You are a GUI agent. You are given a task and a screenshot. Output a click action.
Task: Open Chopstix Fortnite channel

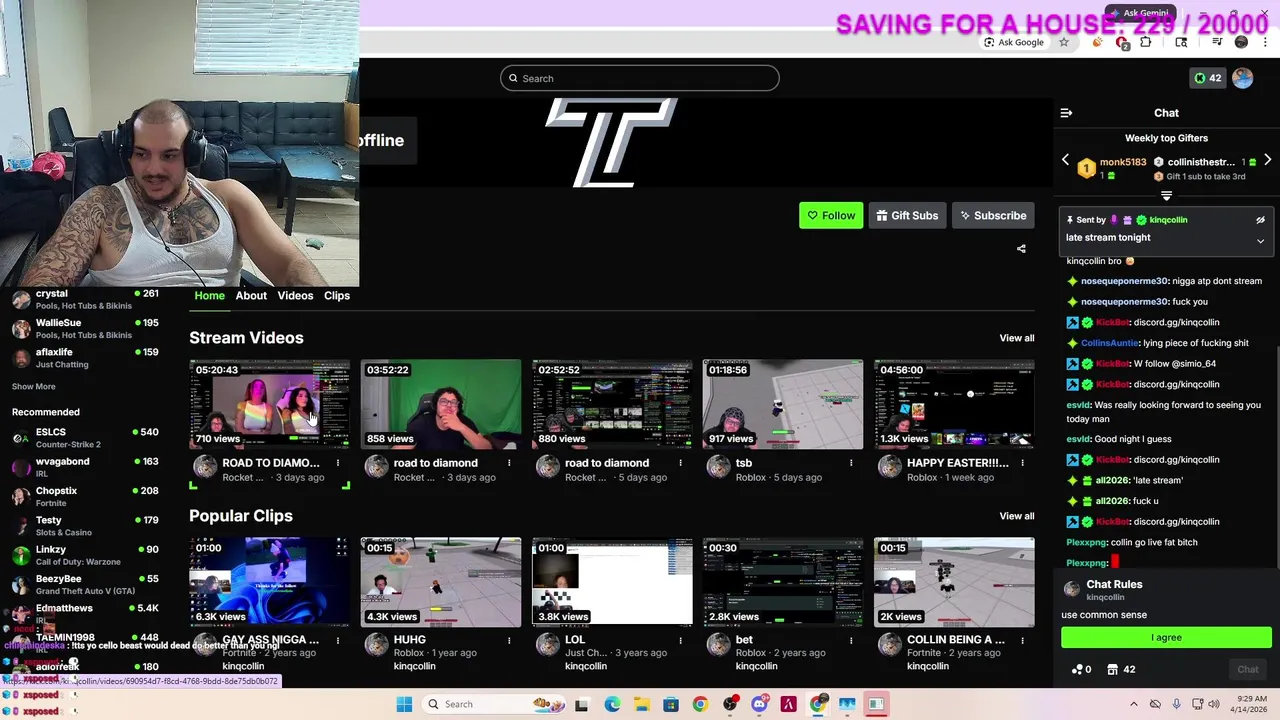click(x=85, y=496)
